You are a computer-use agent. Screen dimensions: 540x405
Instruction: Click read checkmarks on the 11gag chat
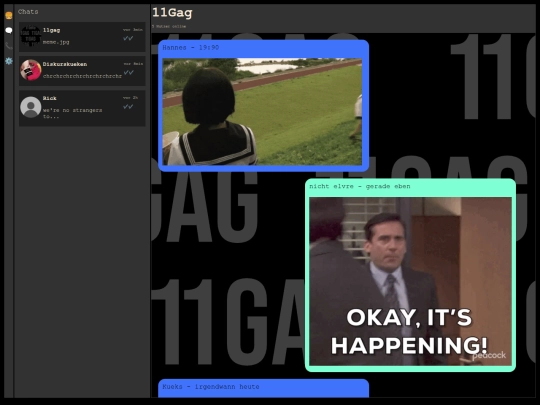[128, 38]
